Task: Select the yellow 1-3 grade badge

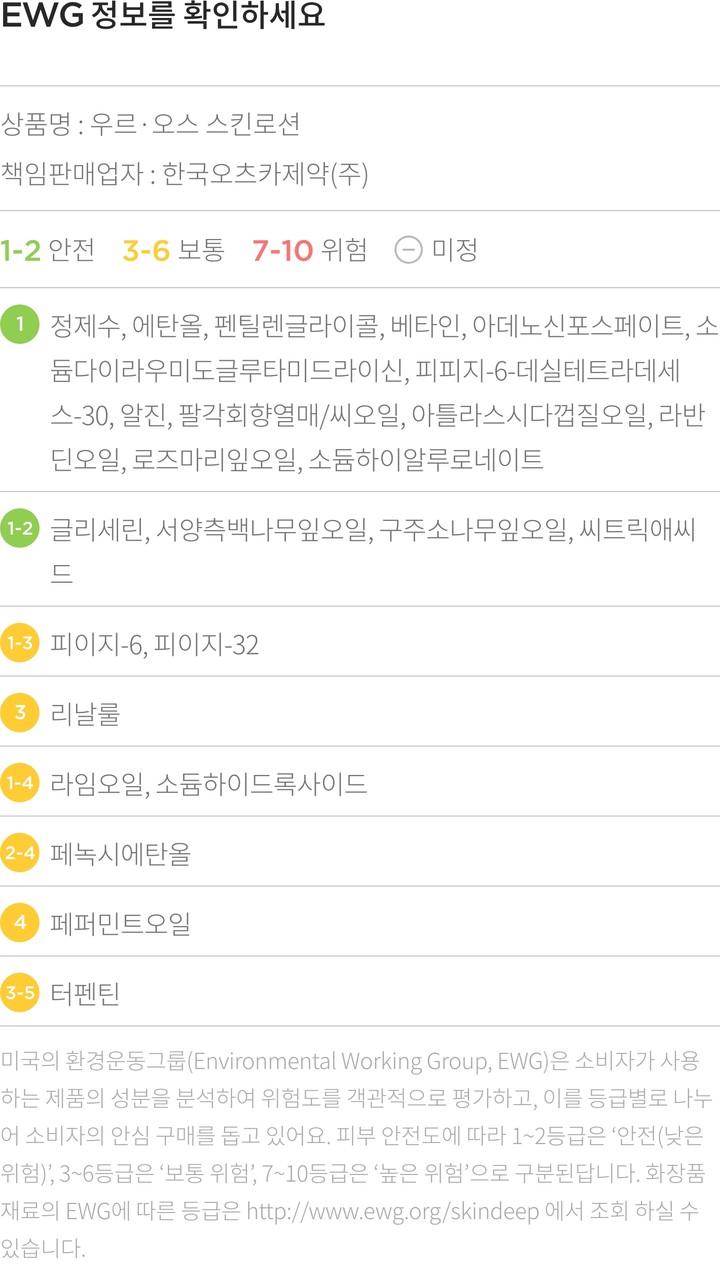Action: click(x=20, y=644)
